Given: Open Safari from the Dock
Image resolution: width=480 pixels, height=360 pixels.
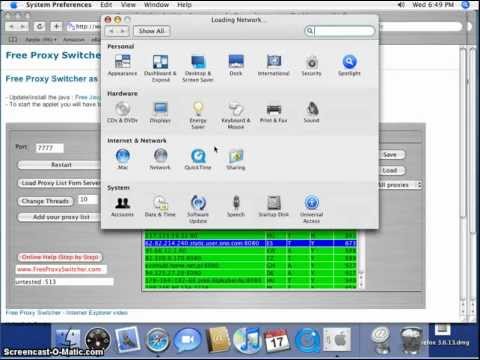Looking at the screenshot, I should point(158,340).
